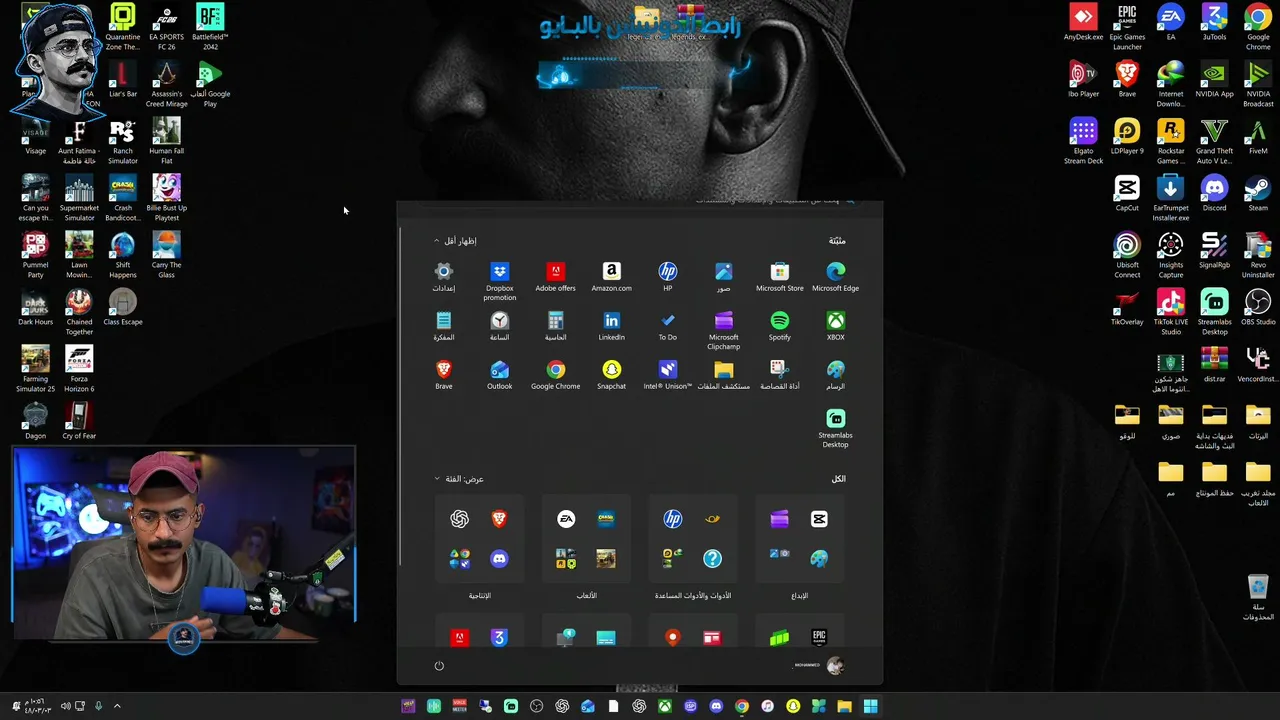1280x720 pixels.
Task: Select the Steam desktop shortcut
Action: (x=1258, y=194)
